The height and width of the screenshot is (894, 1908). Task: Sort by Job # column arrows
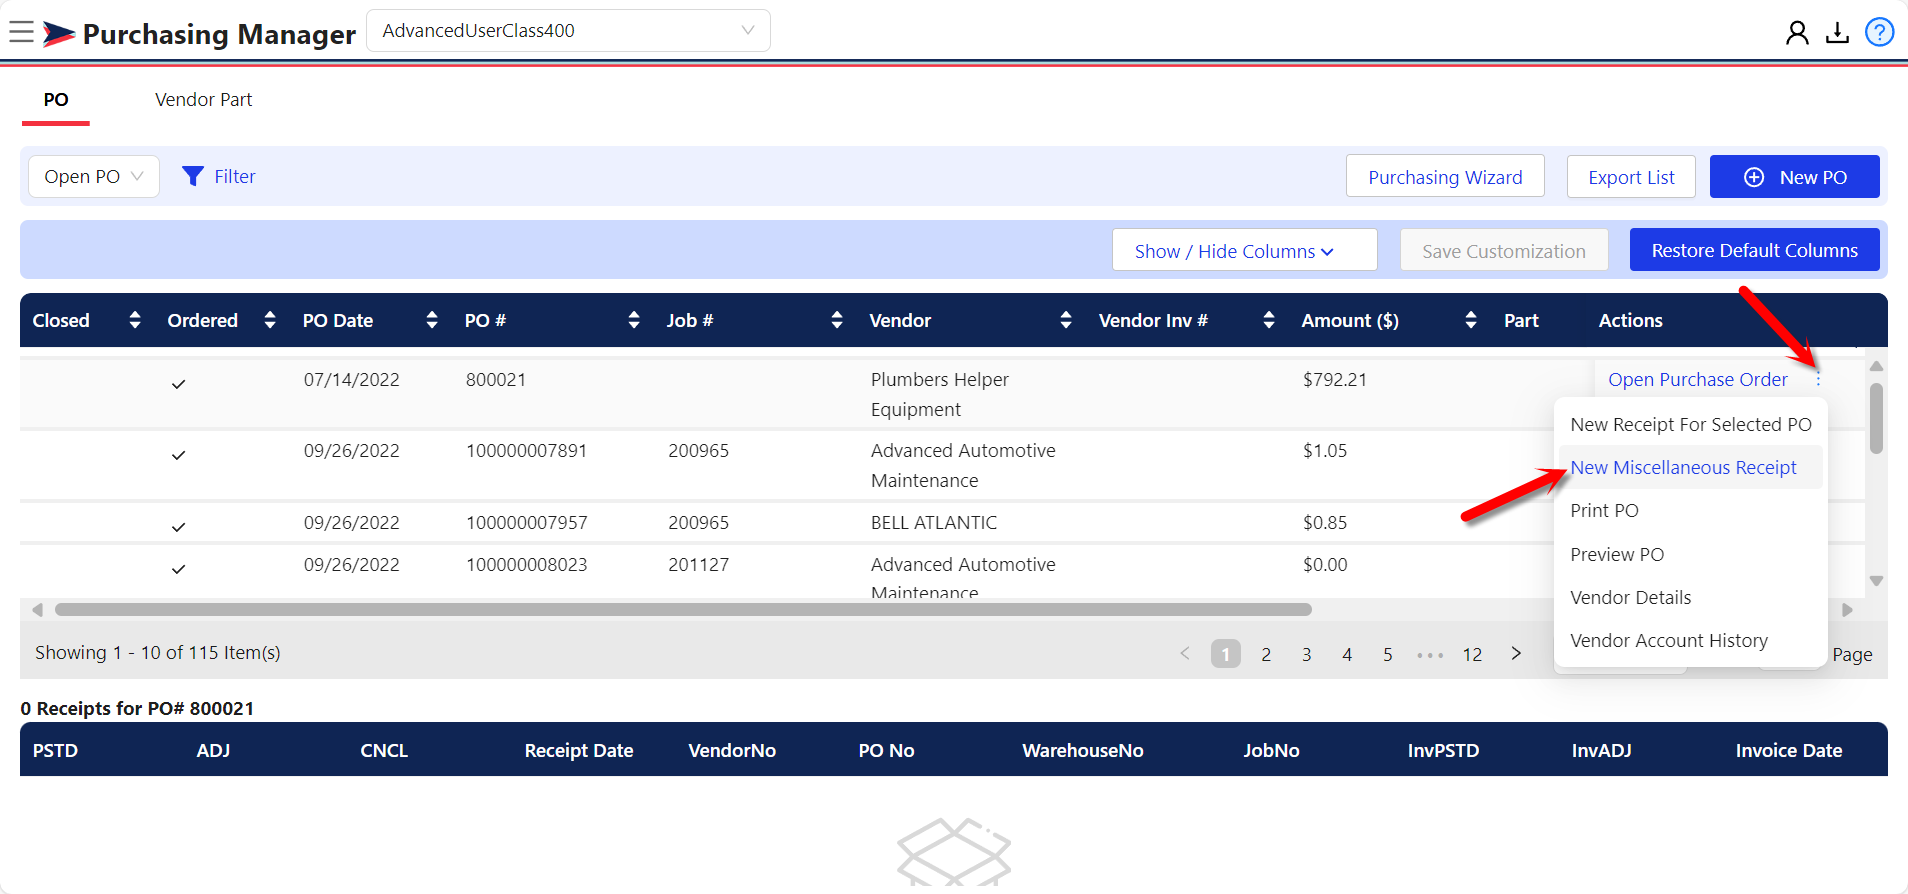pos(837,320)
